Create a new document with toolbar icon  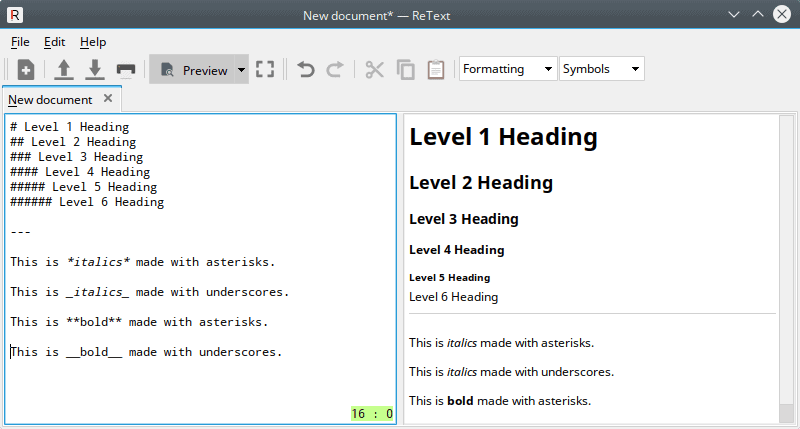(x=26, y=70)
